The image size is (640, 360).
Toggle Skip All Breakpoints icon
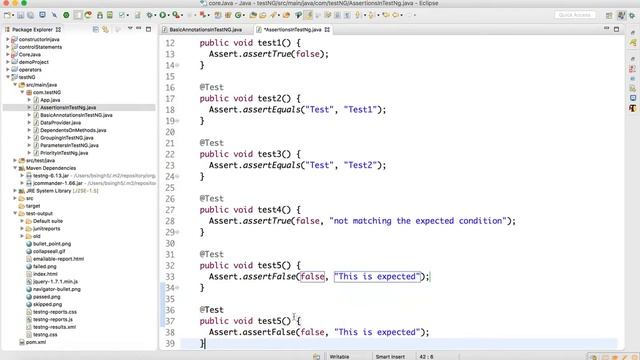54,15
